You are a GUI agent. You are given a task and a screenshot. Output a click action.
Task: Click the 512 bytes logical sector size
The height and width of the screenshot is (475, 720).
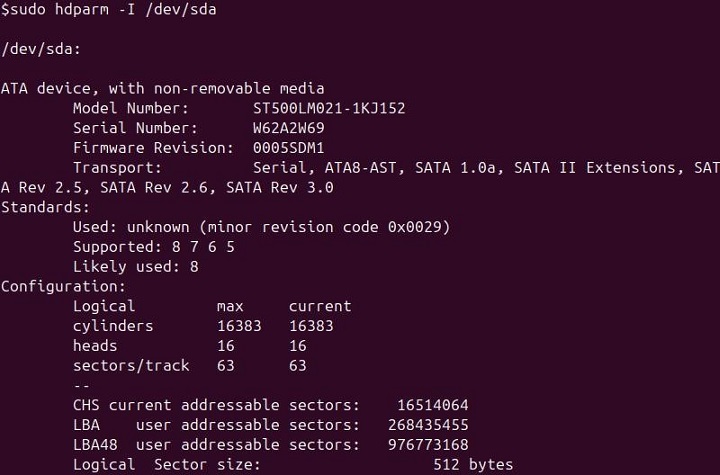coord(473,465)
